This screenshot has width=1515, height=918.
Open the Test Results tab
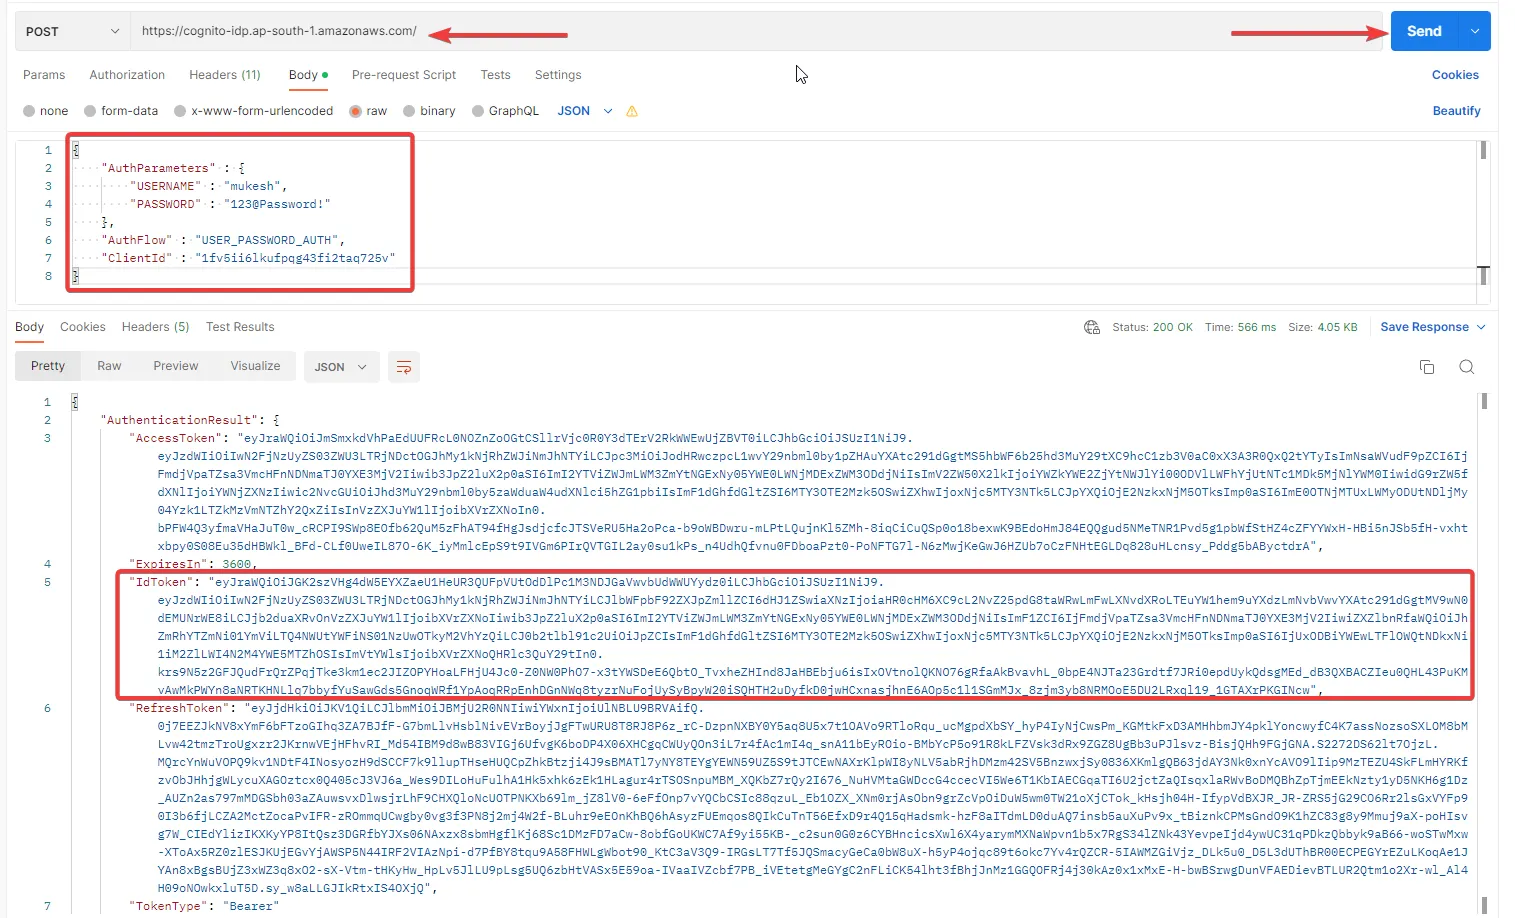[x=239, y=327]
